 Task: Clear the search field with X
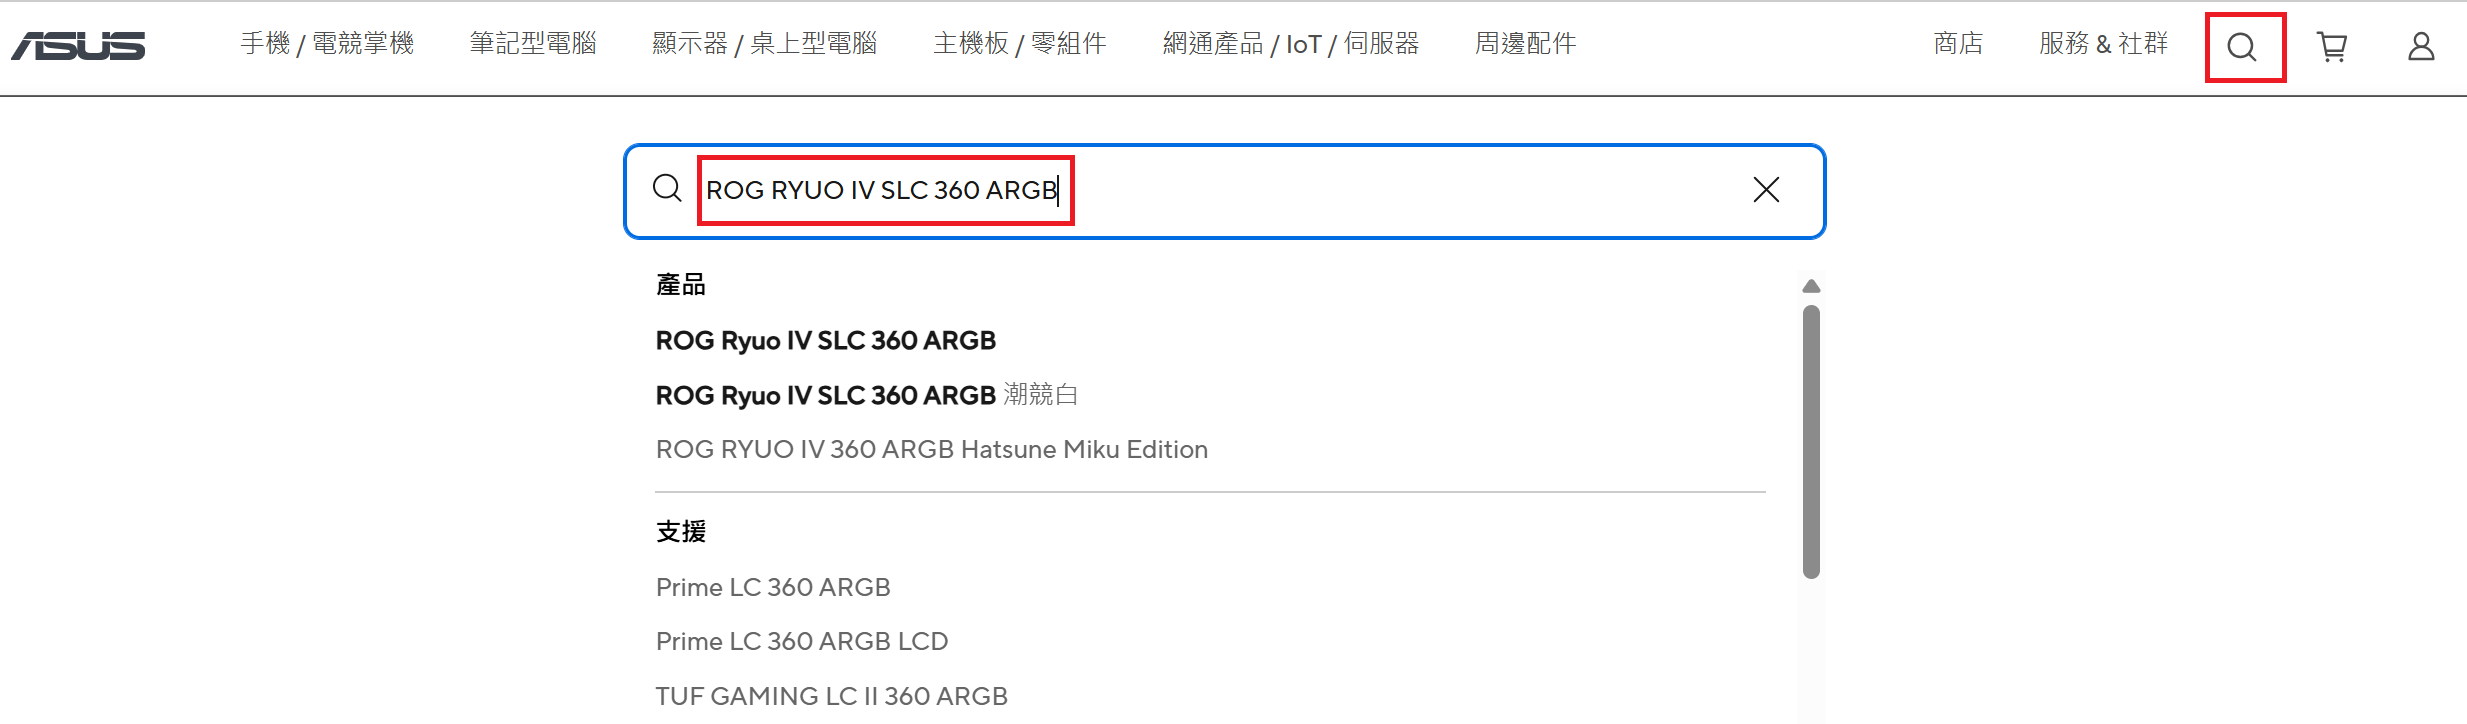click(x=1766, y=190)
